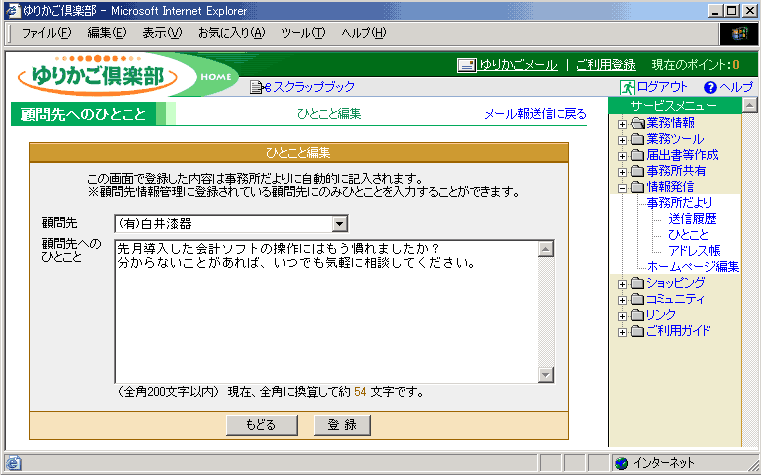The image size is (761, 475).
Task: Open 届出書等作成 in the service menu
Action: (x=682, y=155)
